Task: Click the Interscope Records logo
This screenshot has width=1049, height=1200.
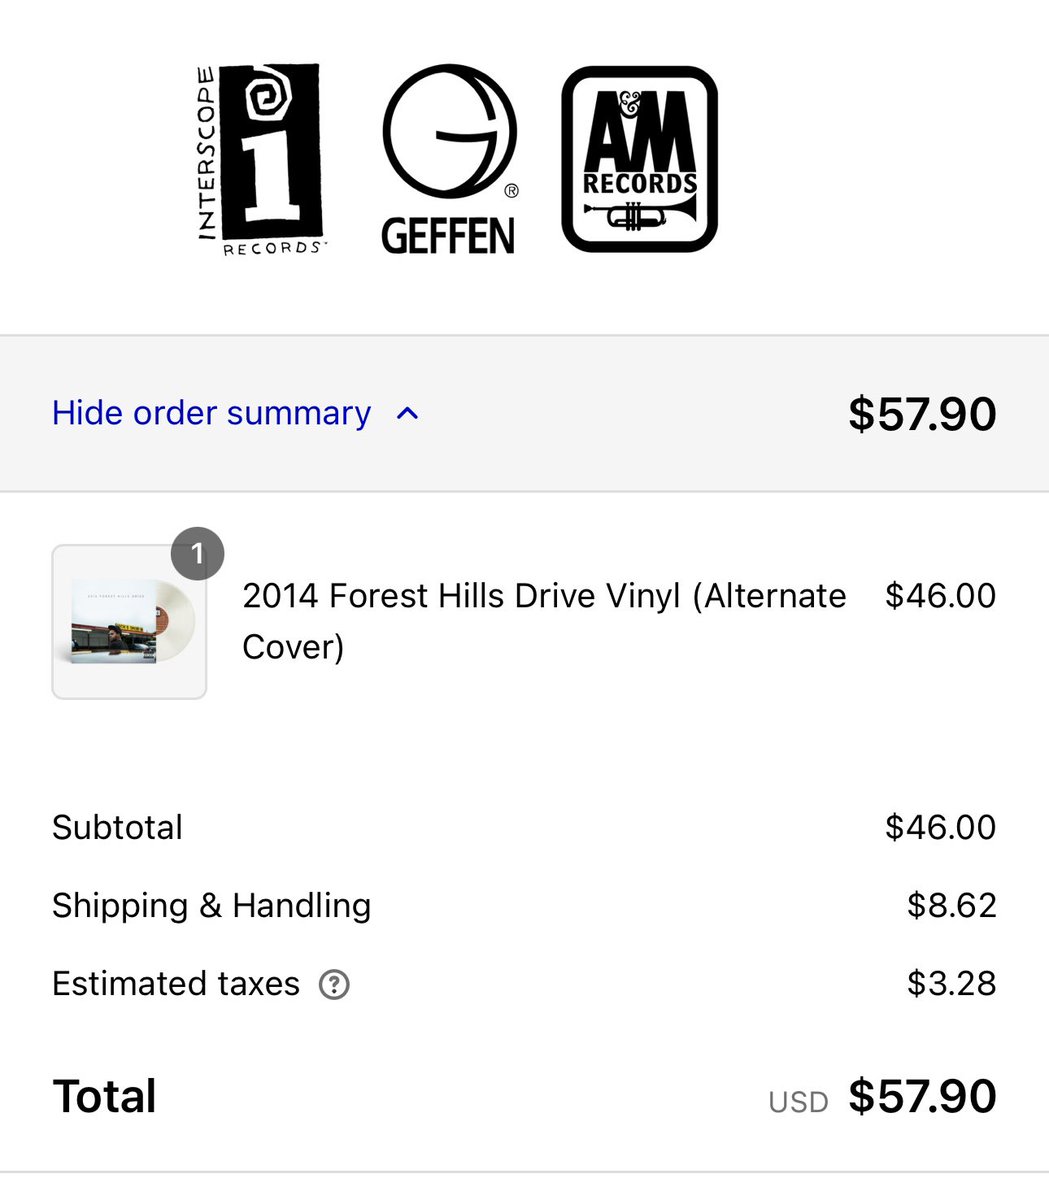Action: [259, 160]
